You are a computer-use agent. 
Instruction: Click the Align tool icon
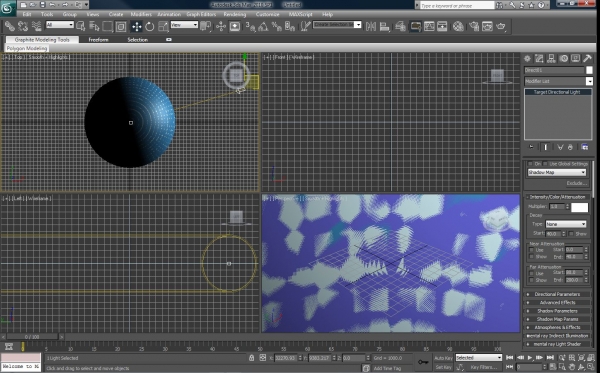point(384,26)
